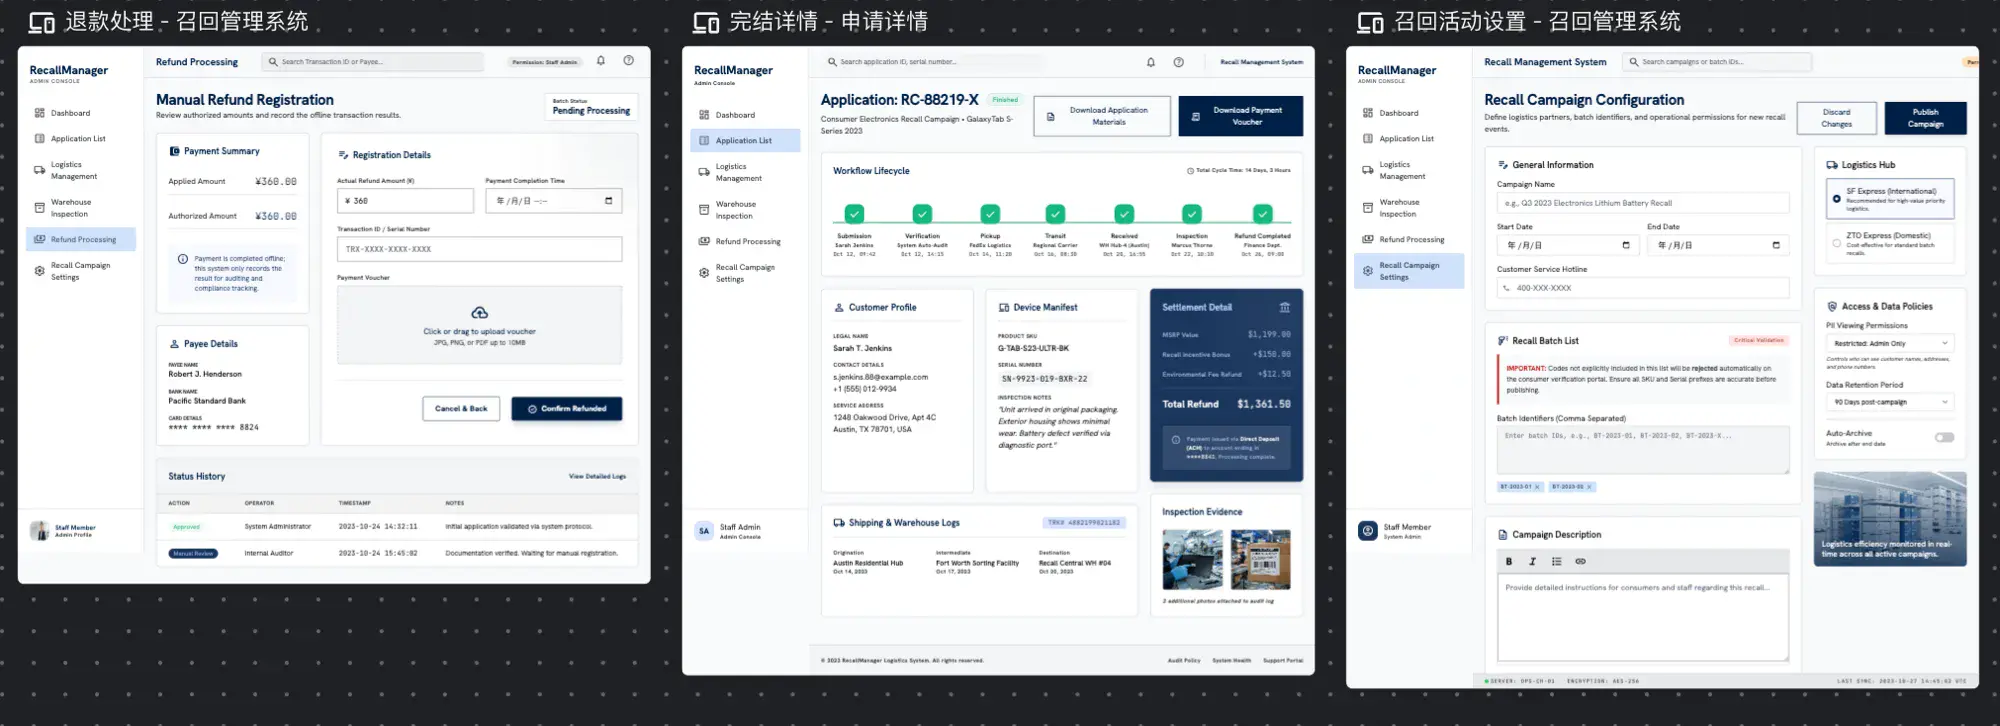Click the Actual Refund Amount field
2000x726 pixels.
click(405, 201)
